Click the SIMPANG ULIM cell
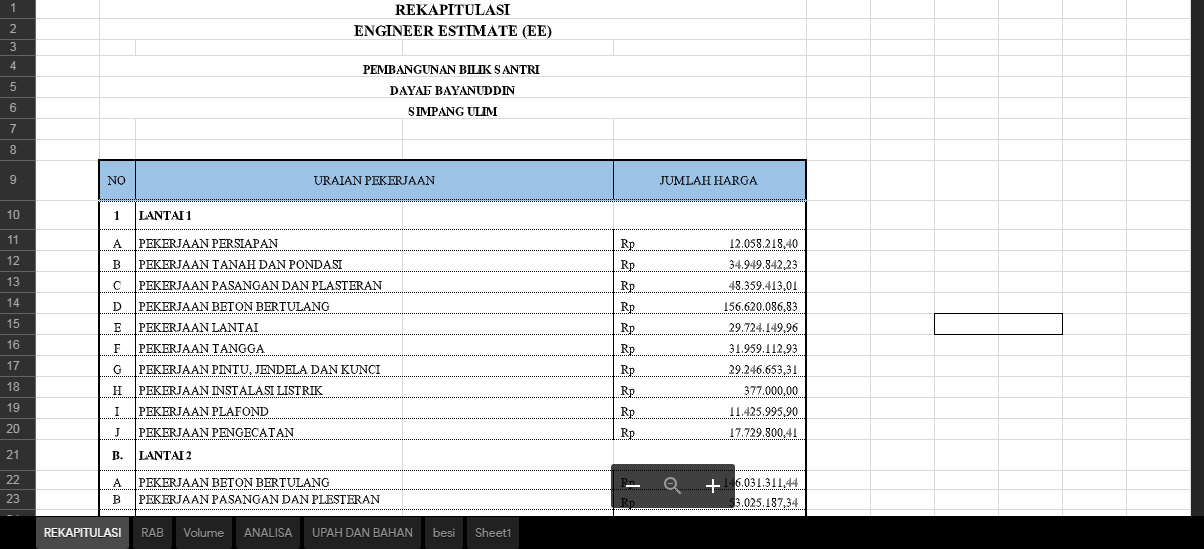Screen dimensions: 1204x549 click(x=452, y=112)
